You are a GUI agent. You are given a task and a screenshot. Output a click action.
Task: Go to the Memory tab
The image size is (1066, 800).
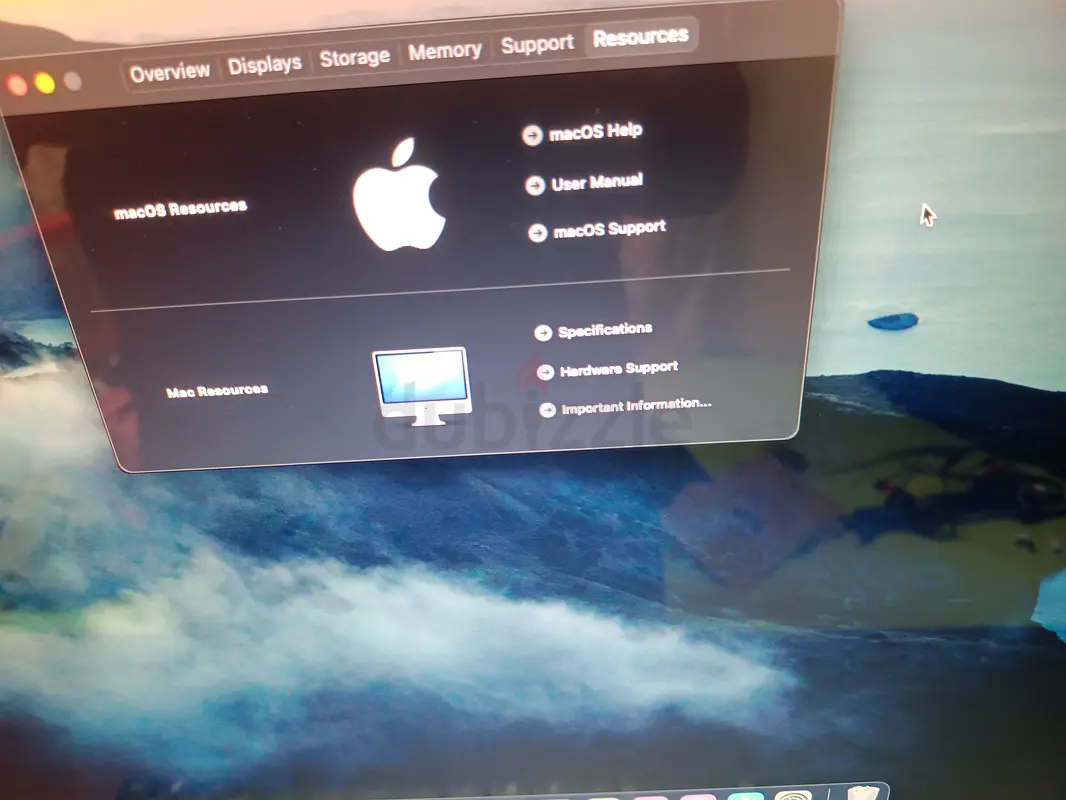click(444, 51)
